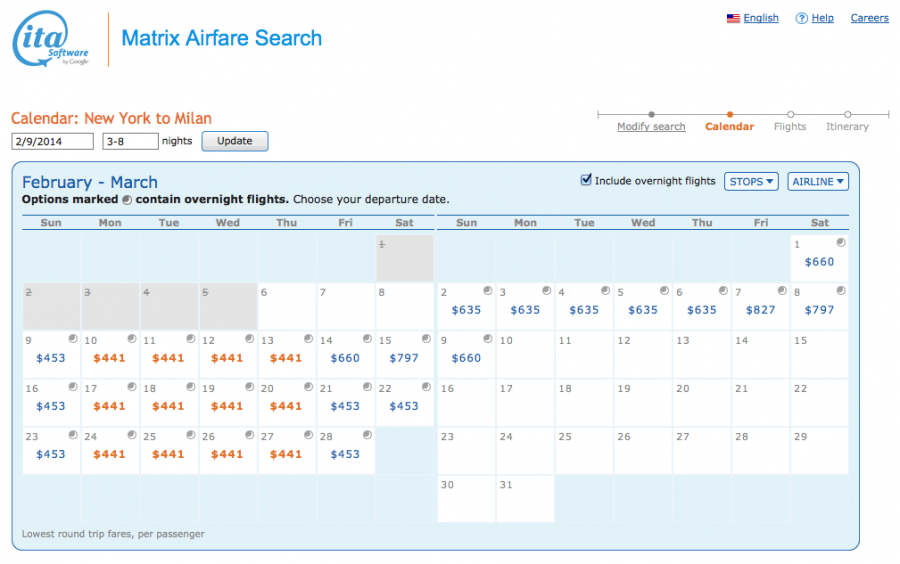Select February 10 fare of $441
Viewport: 900px width, 564px height.
point(110,358)
